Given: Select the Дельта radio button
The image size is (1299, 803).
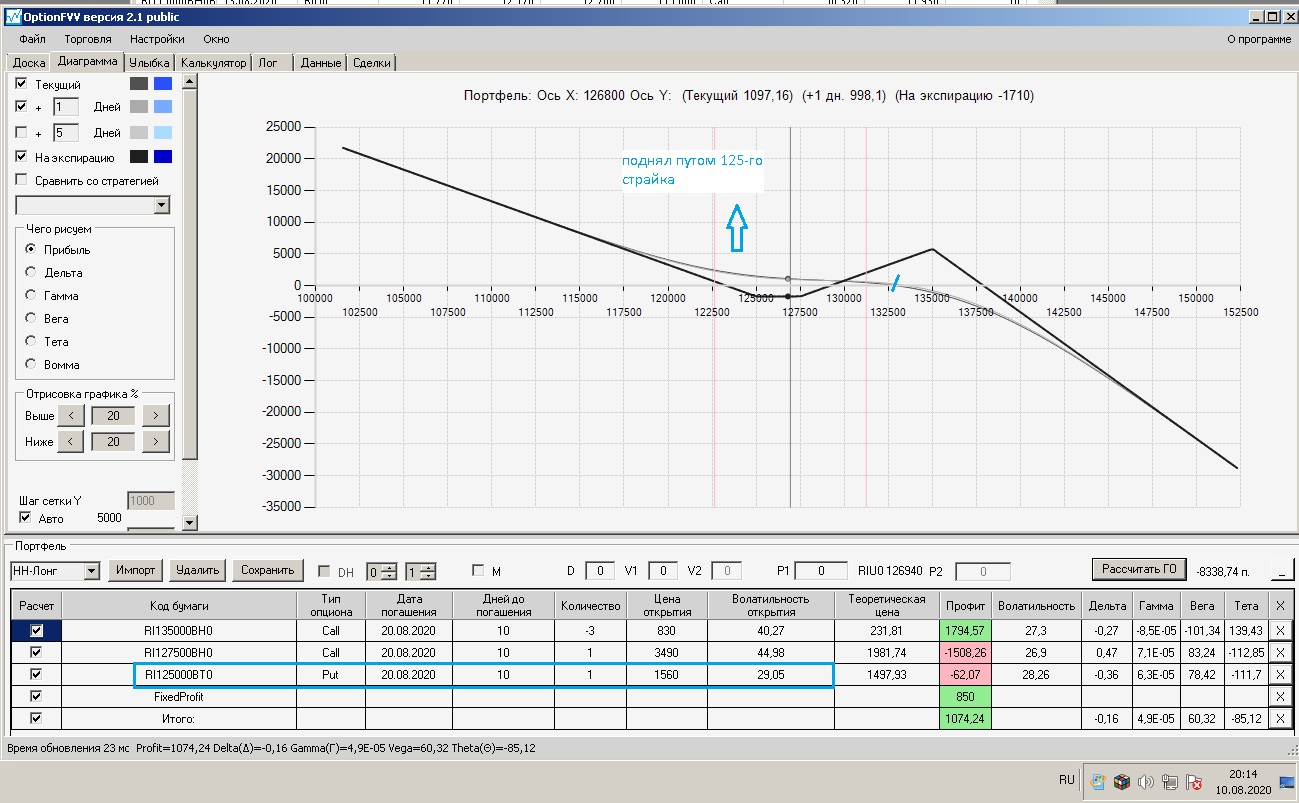Looking at the screenshot, I should [31, 272].
